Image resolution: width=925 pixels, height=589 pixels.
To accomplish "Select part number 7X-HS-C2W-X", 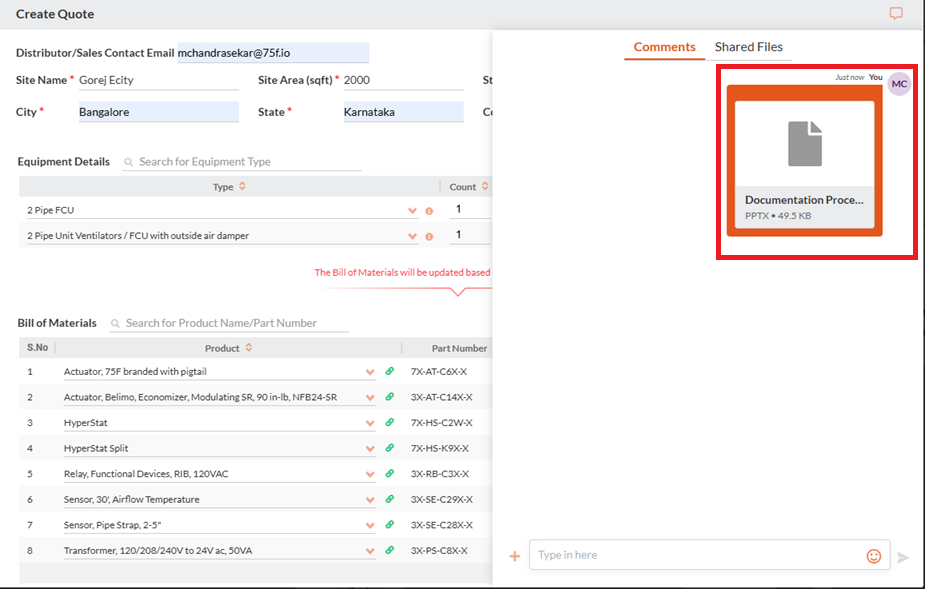I will [441, 423].
